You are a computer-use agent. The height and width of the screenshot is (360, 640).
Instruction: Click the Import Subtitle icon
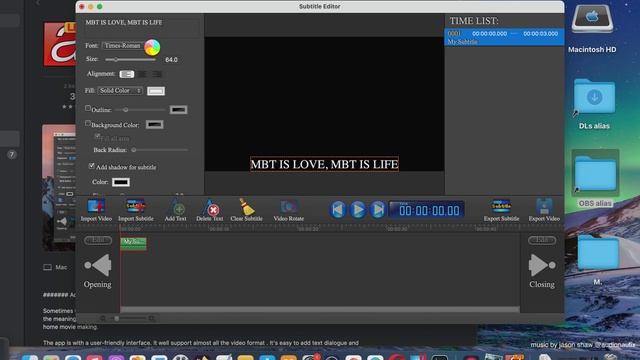pos(136,207)
